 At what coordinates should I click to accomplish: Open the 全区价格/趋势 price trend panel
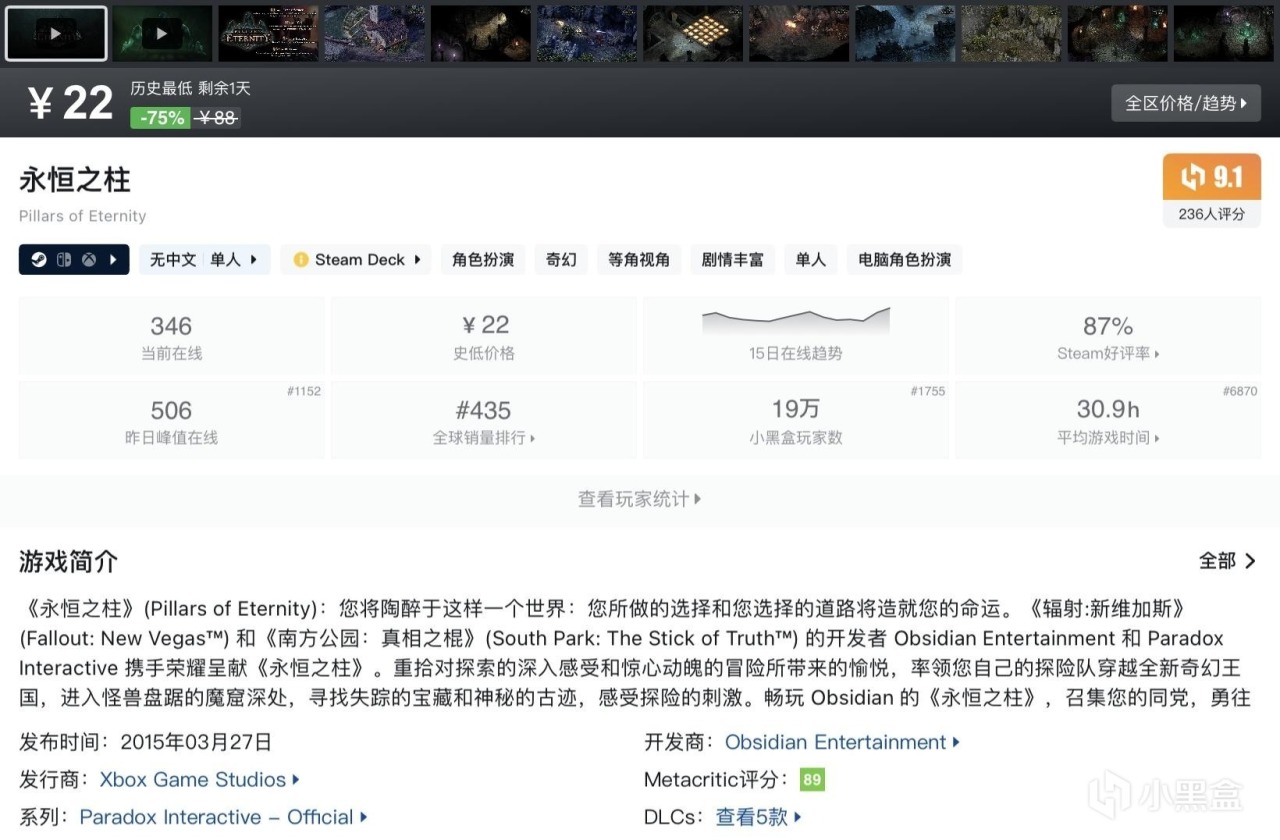1186,103
